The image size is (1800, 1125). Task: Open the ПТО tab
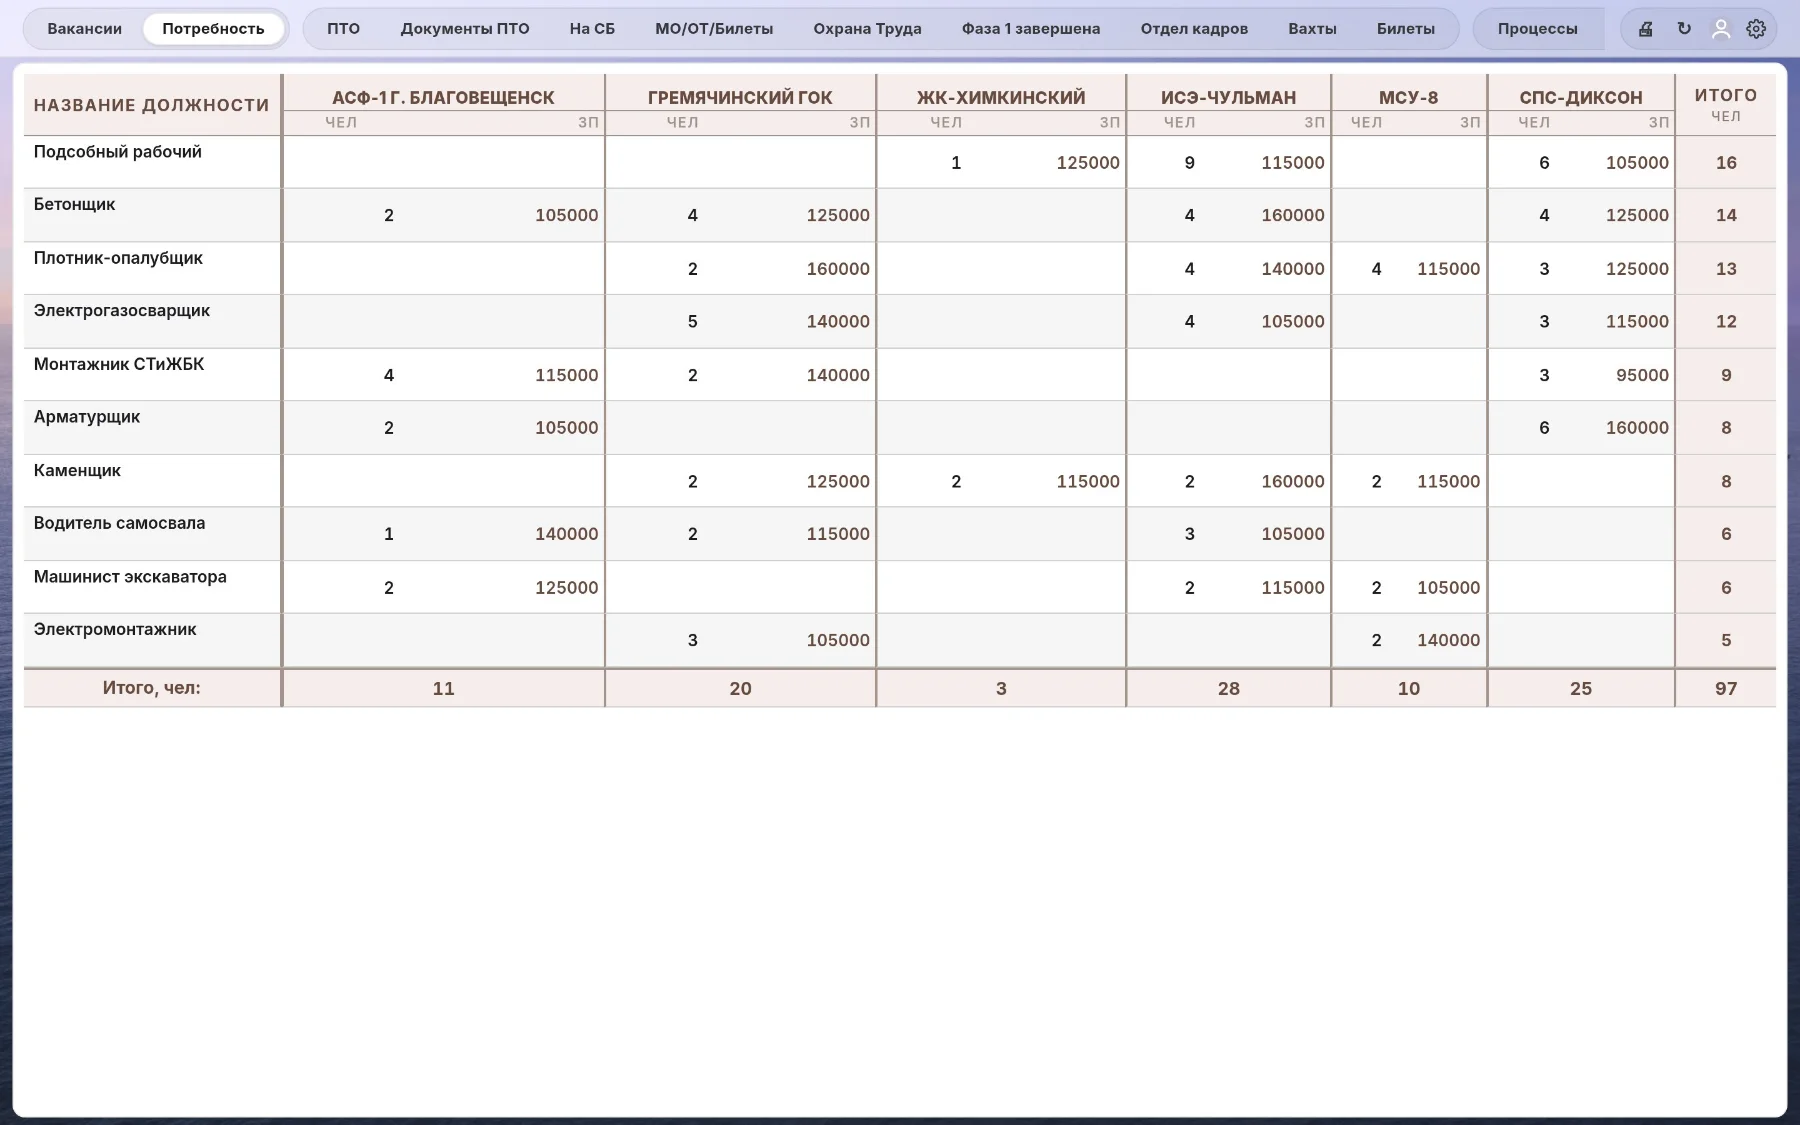(343, 29)
